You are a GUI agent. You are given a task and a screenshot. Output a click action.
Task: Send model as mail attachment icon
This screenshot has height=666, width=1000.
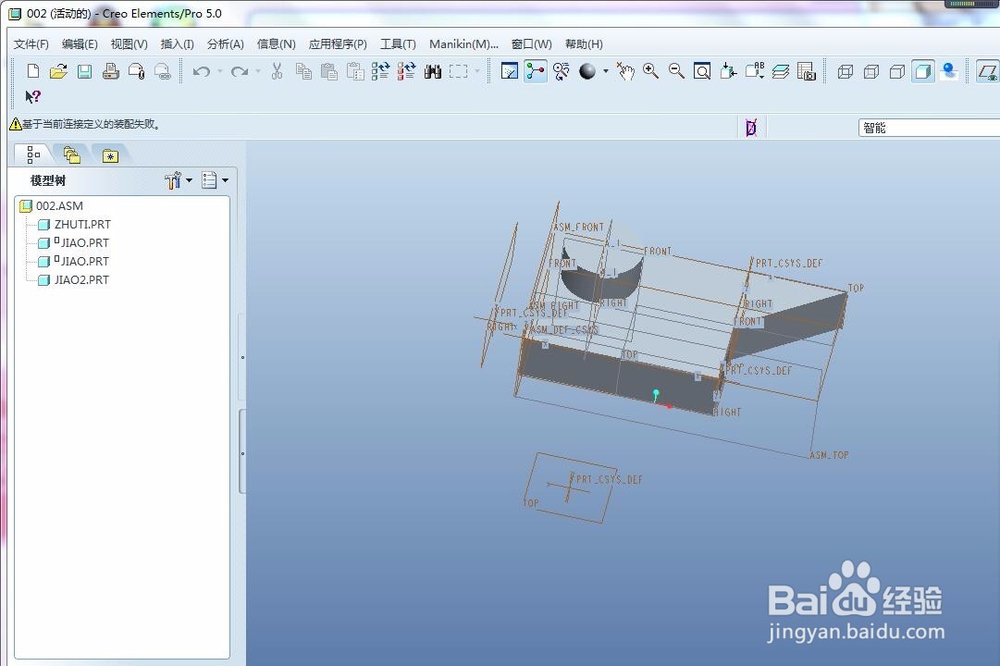136,71
